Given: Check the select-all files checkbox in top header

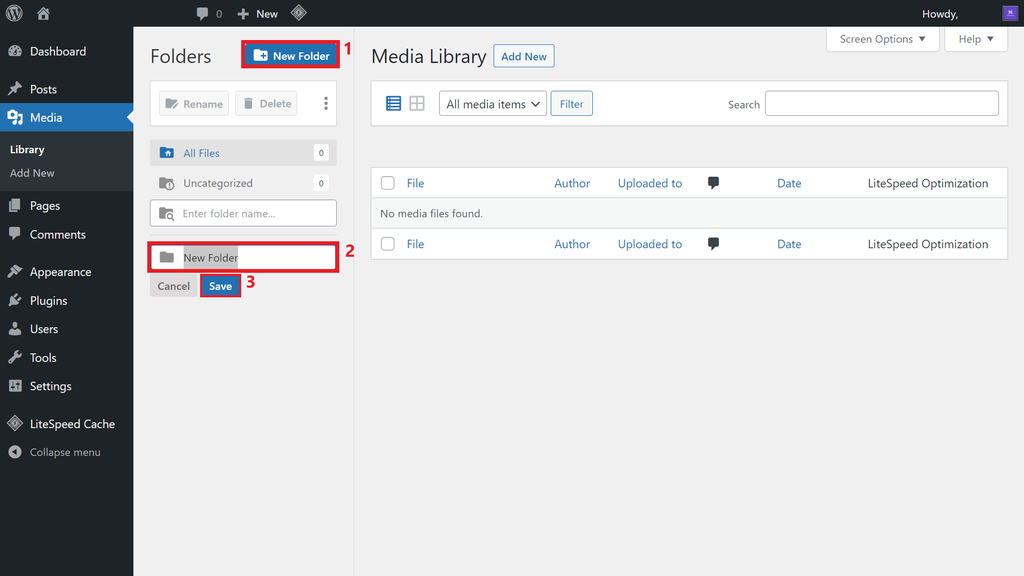Looking at the screenshot, I should pos(387,183).
